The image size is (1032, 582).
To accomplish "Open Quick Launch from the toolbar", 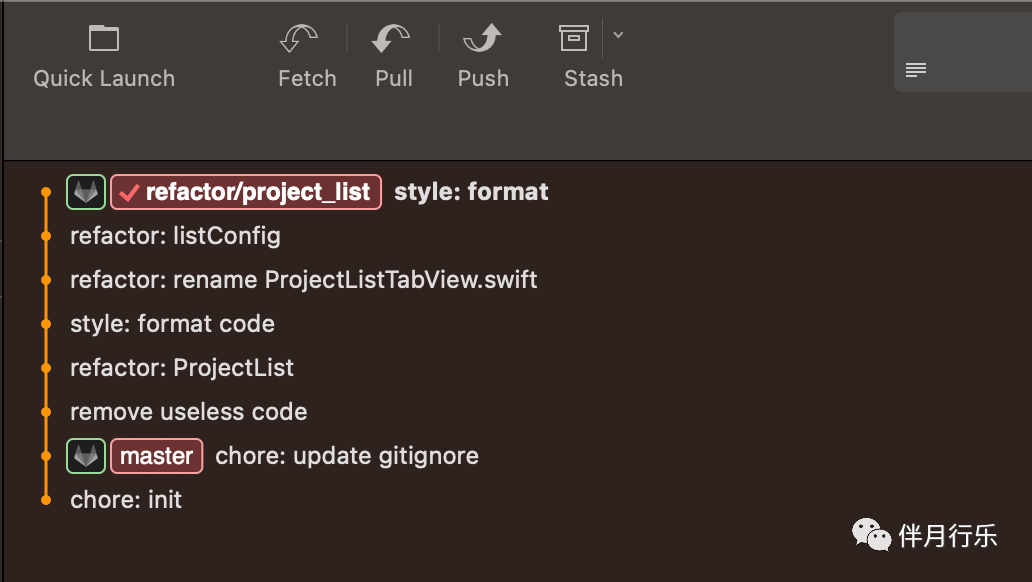I will click(x=104, y=57).
